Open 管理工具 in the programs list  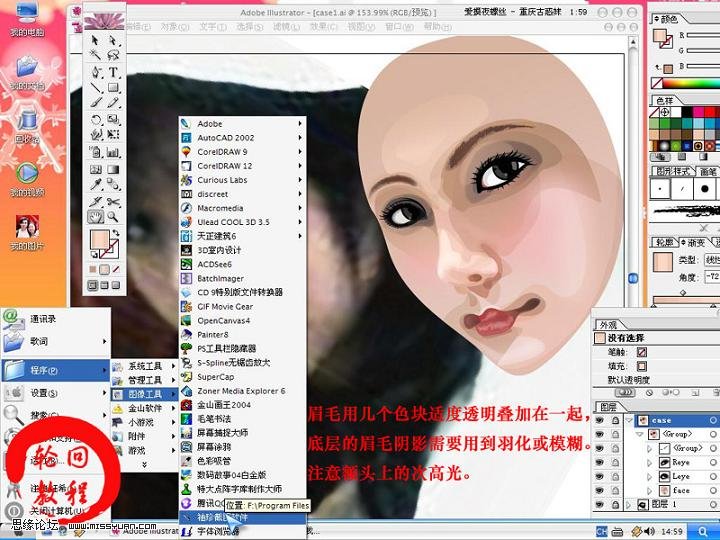click(x=144, y=380)
